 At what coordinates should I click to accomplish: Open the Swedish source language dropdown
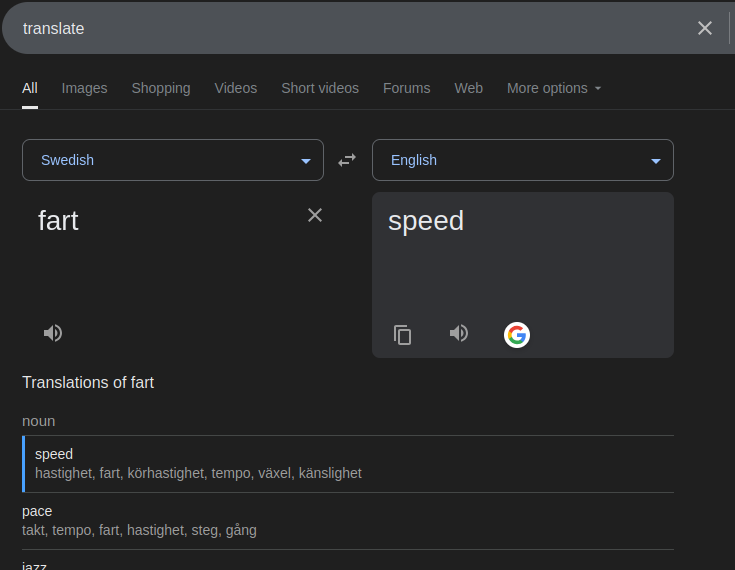(173, 160)
